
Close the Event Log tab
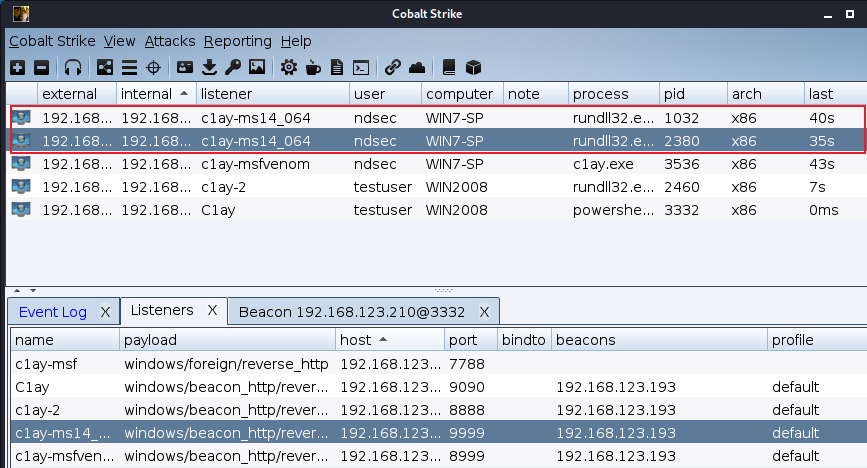(x=105, y=312)
